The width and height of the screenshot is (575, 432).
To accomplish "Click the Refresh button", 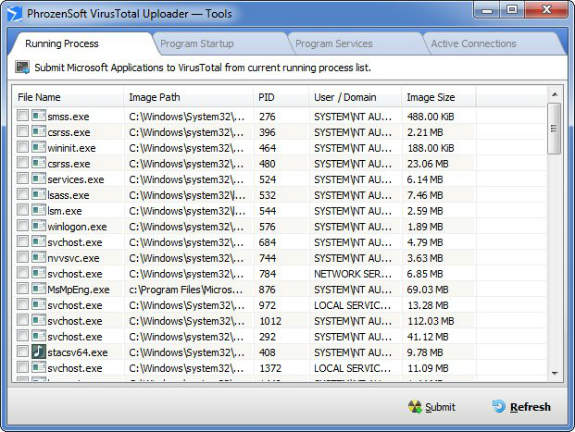I will (521, 407).
